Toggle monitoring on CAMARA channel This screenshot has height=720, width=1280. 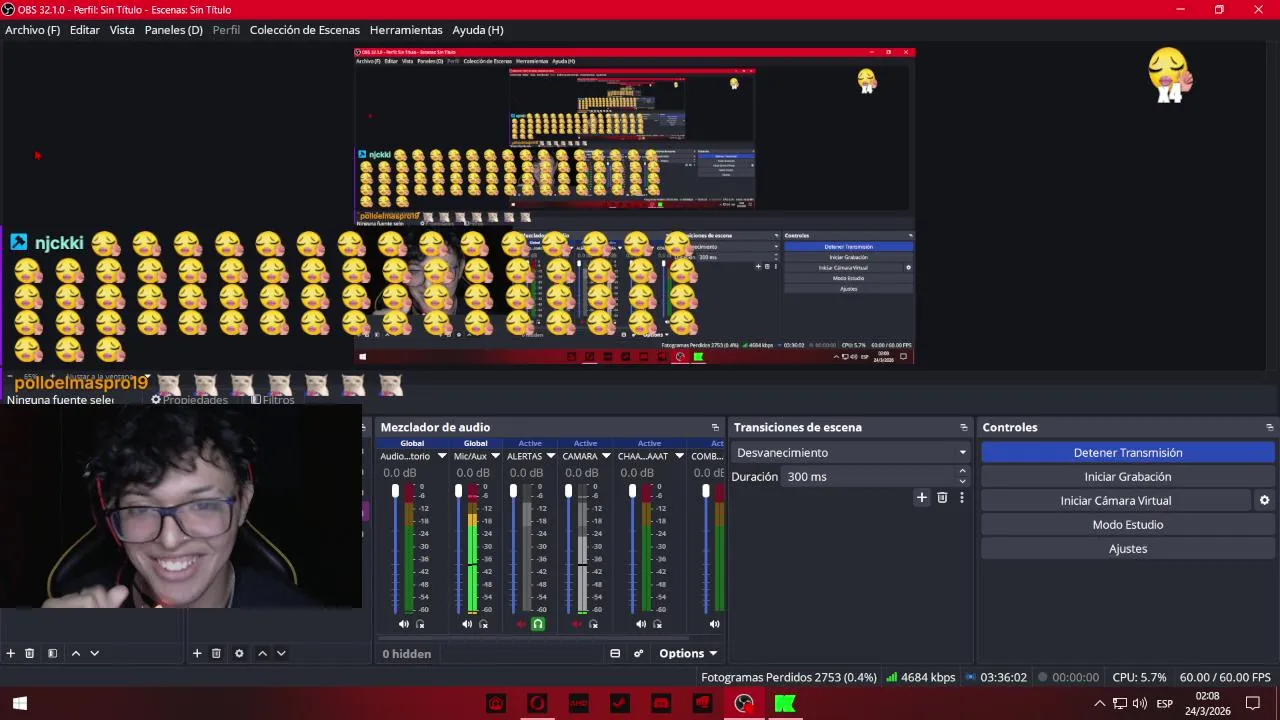coord(593,624)
